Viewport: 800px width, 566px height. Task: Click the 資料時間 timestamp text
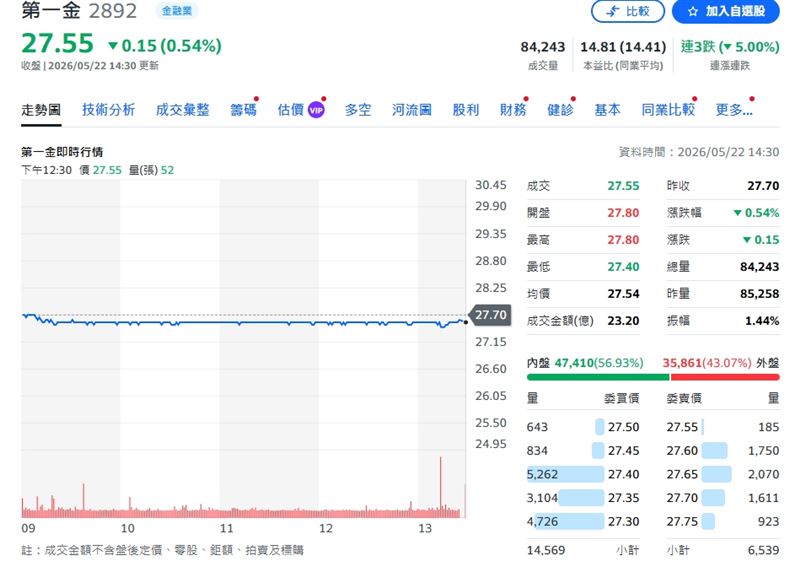click(x=698, y=152)
